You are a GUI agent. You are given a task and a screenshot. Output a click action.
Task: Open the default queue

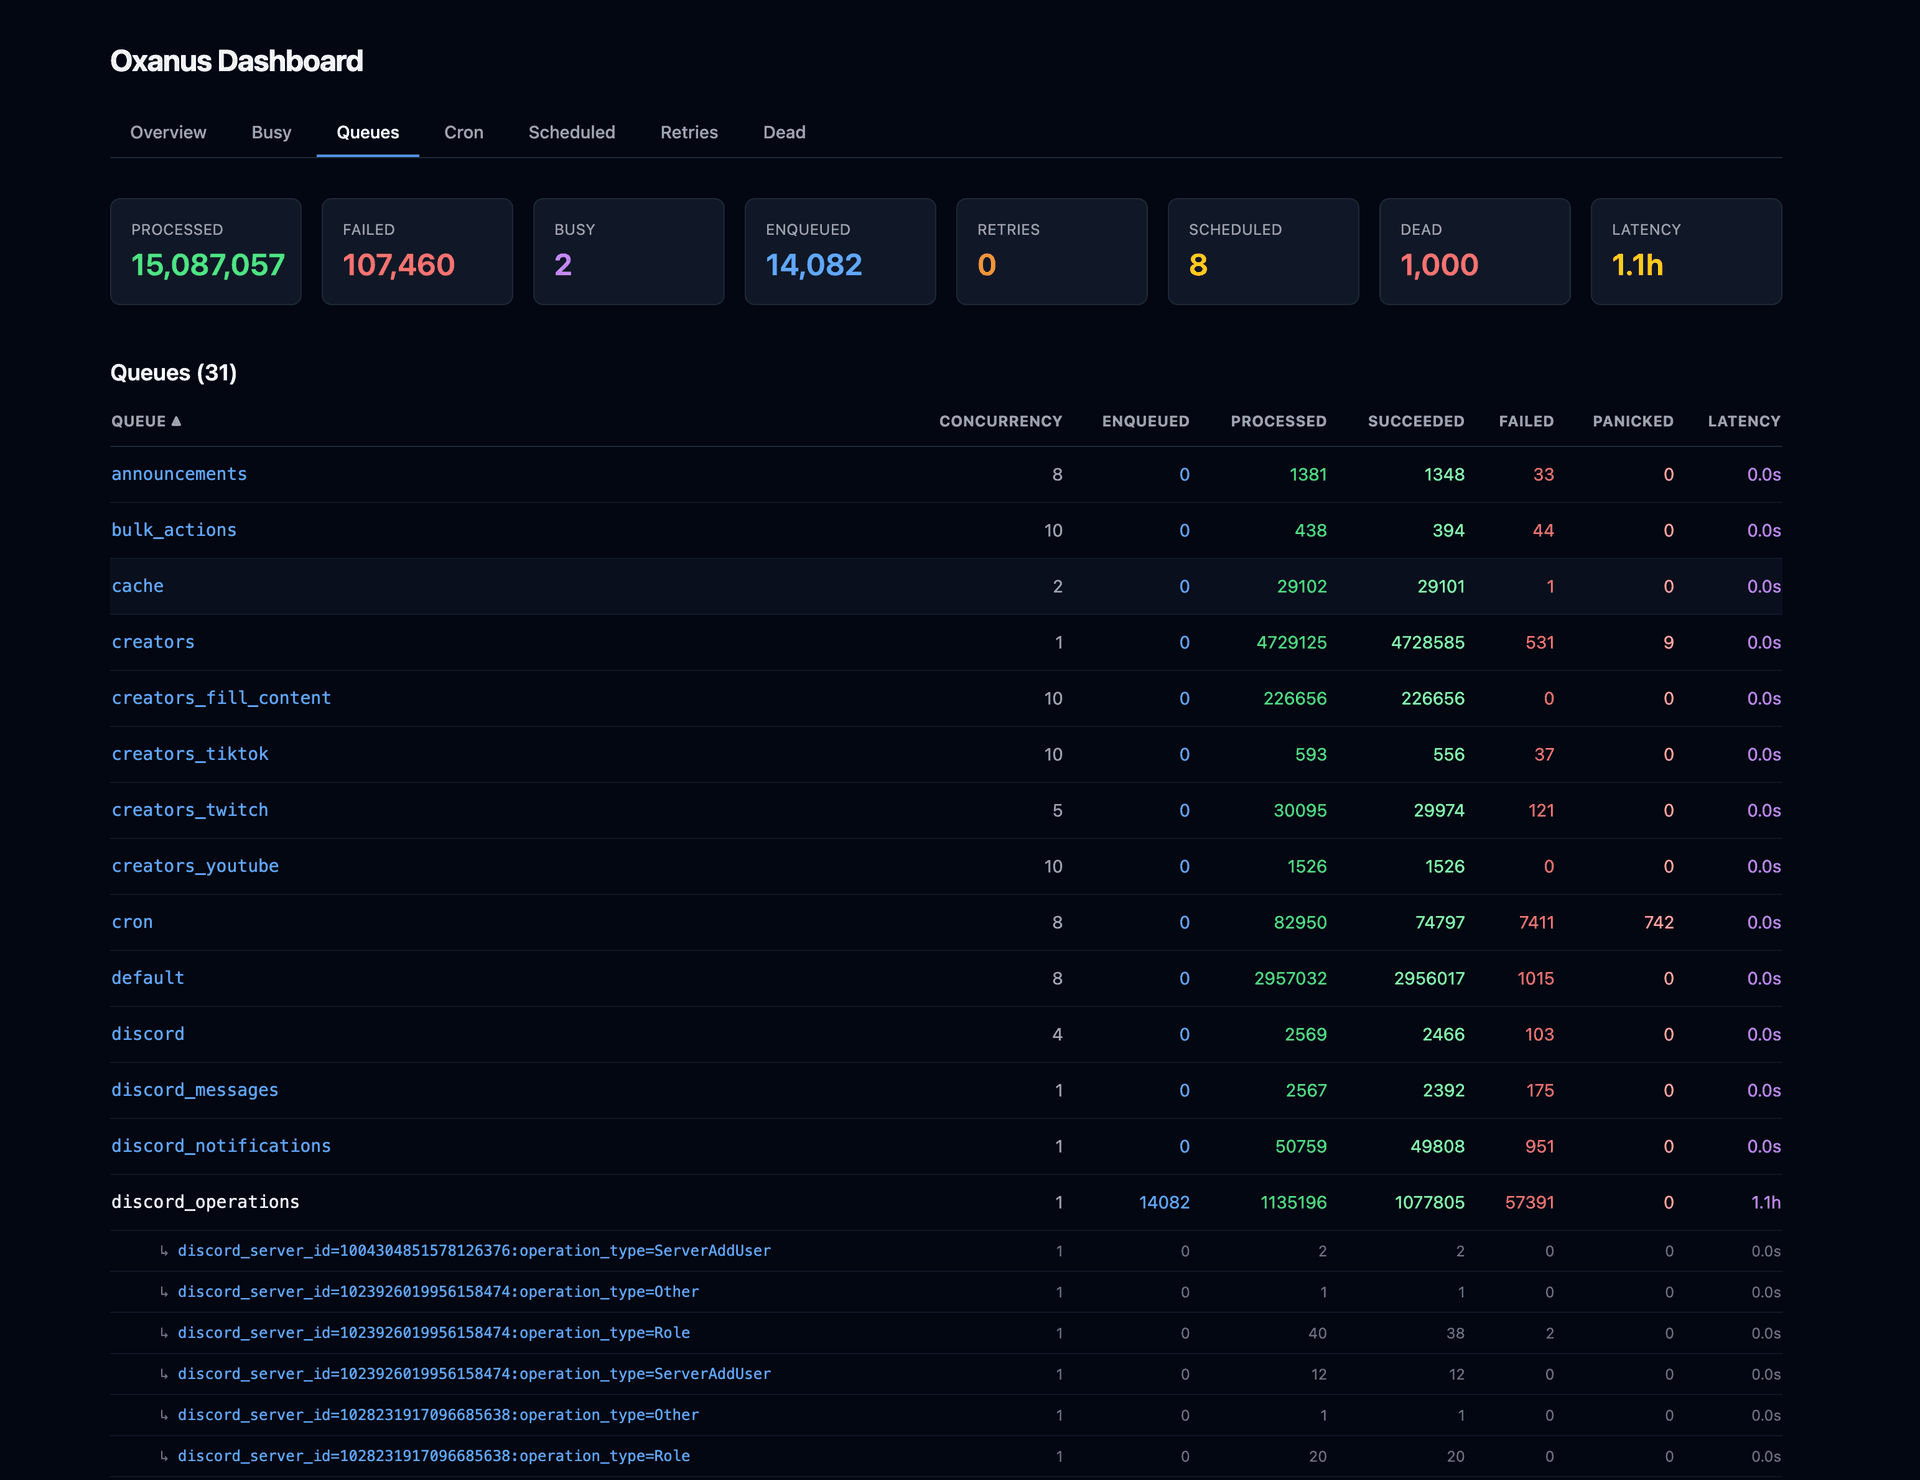click(147, 977)
